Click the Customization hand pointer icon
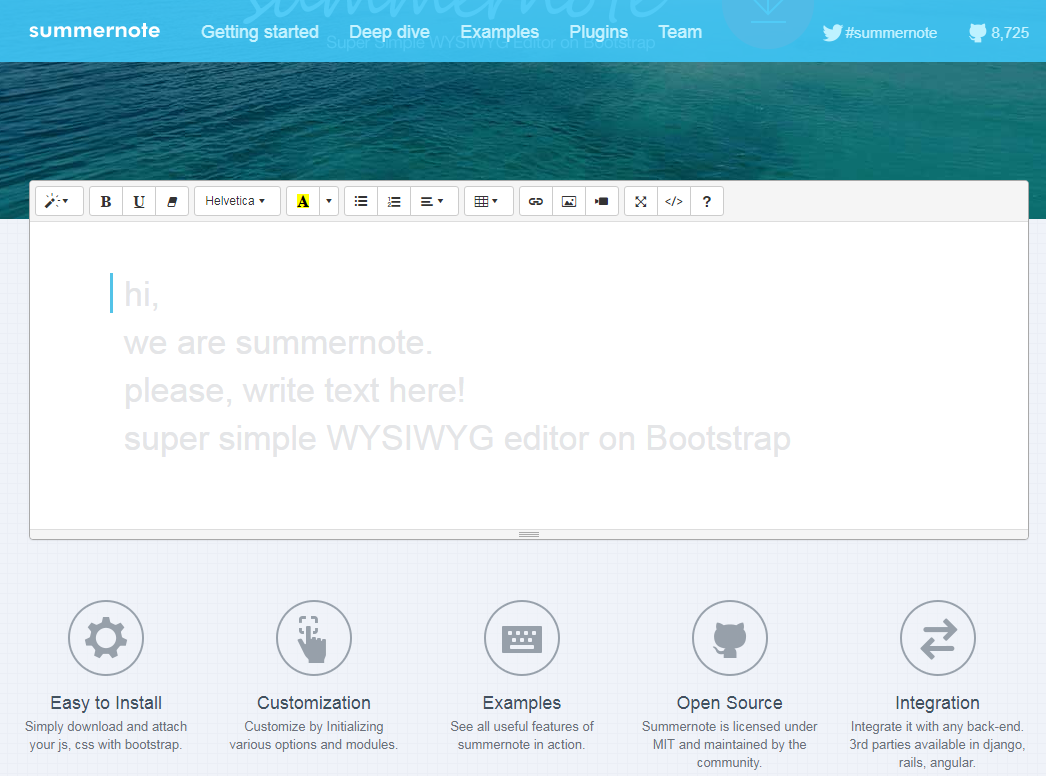 pyautogui.click(x=314, y=638)
